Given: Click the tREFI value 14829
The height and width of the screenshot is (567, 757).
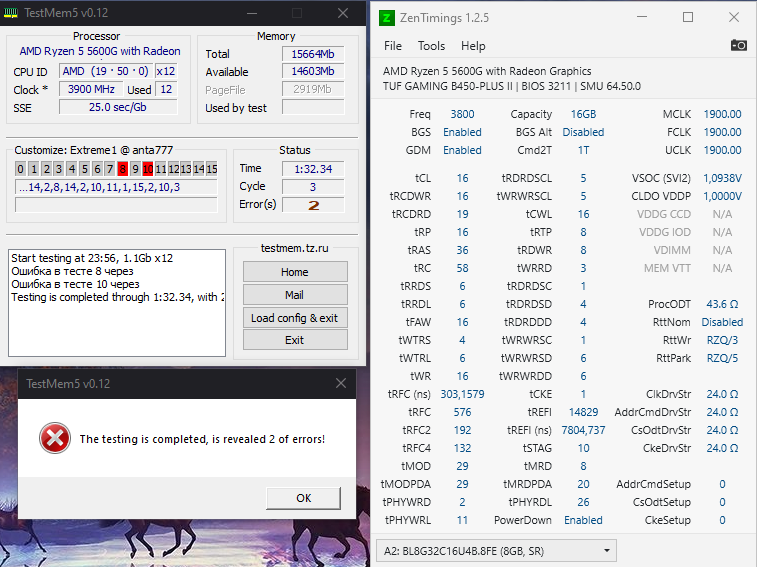Looking at the screenshot, I should [583, 412].
